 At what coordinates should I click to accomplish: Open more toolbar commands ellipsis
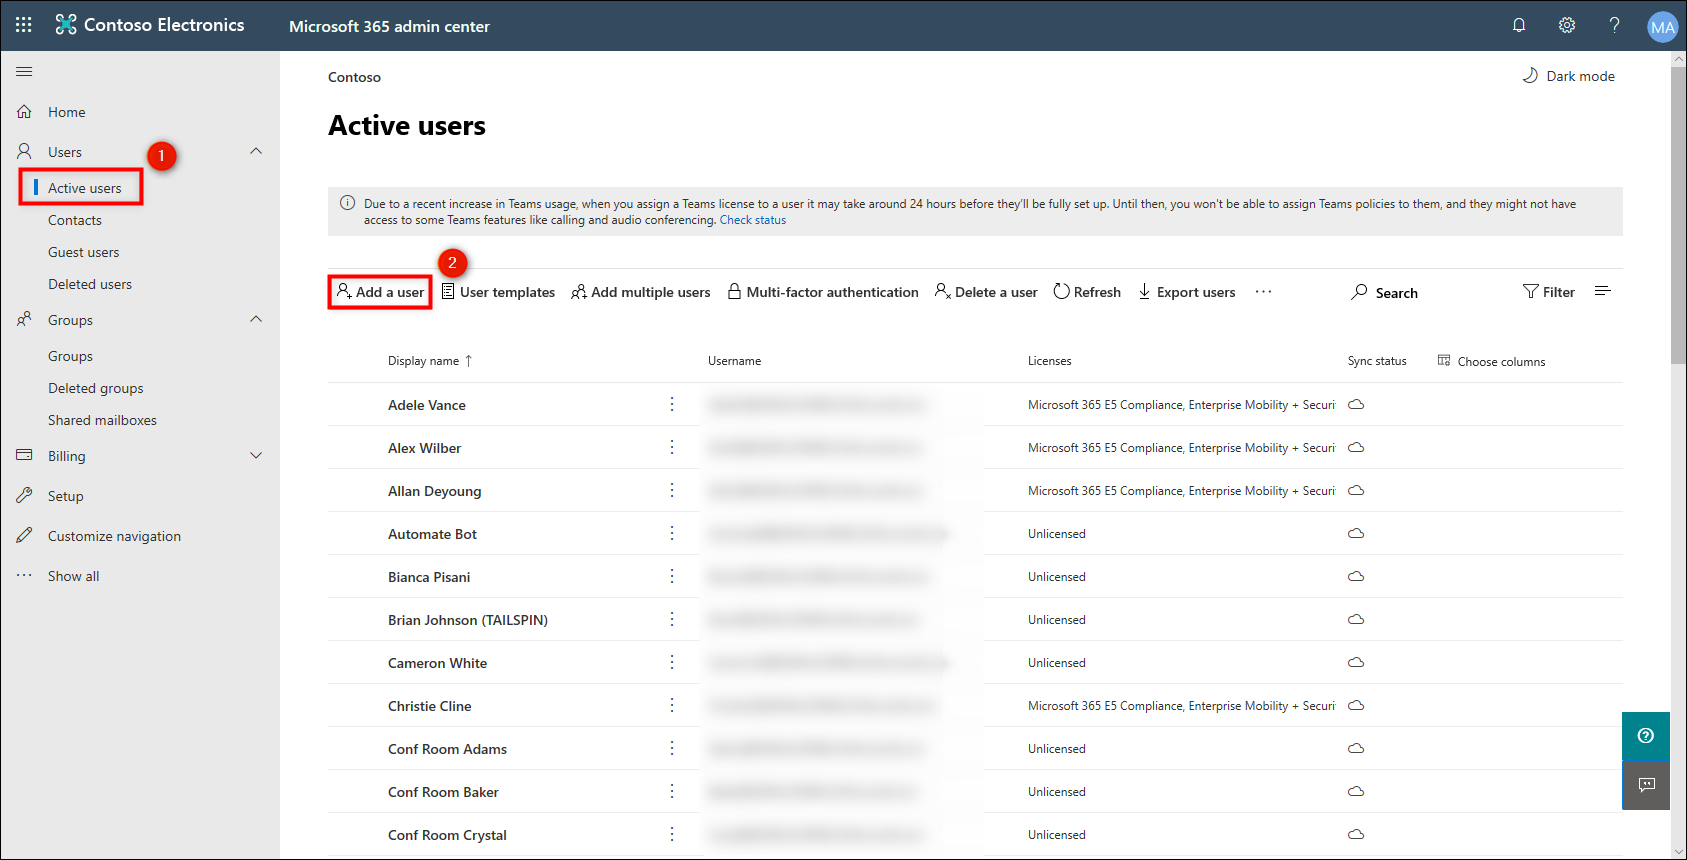coord(1263,292)
